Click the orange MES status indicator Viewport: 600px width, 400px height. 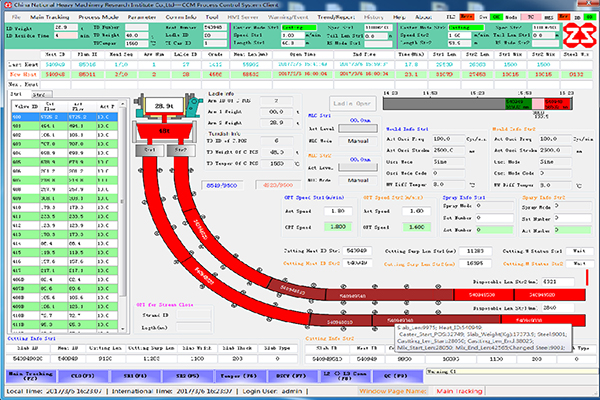pos(564,17)
